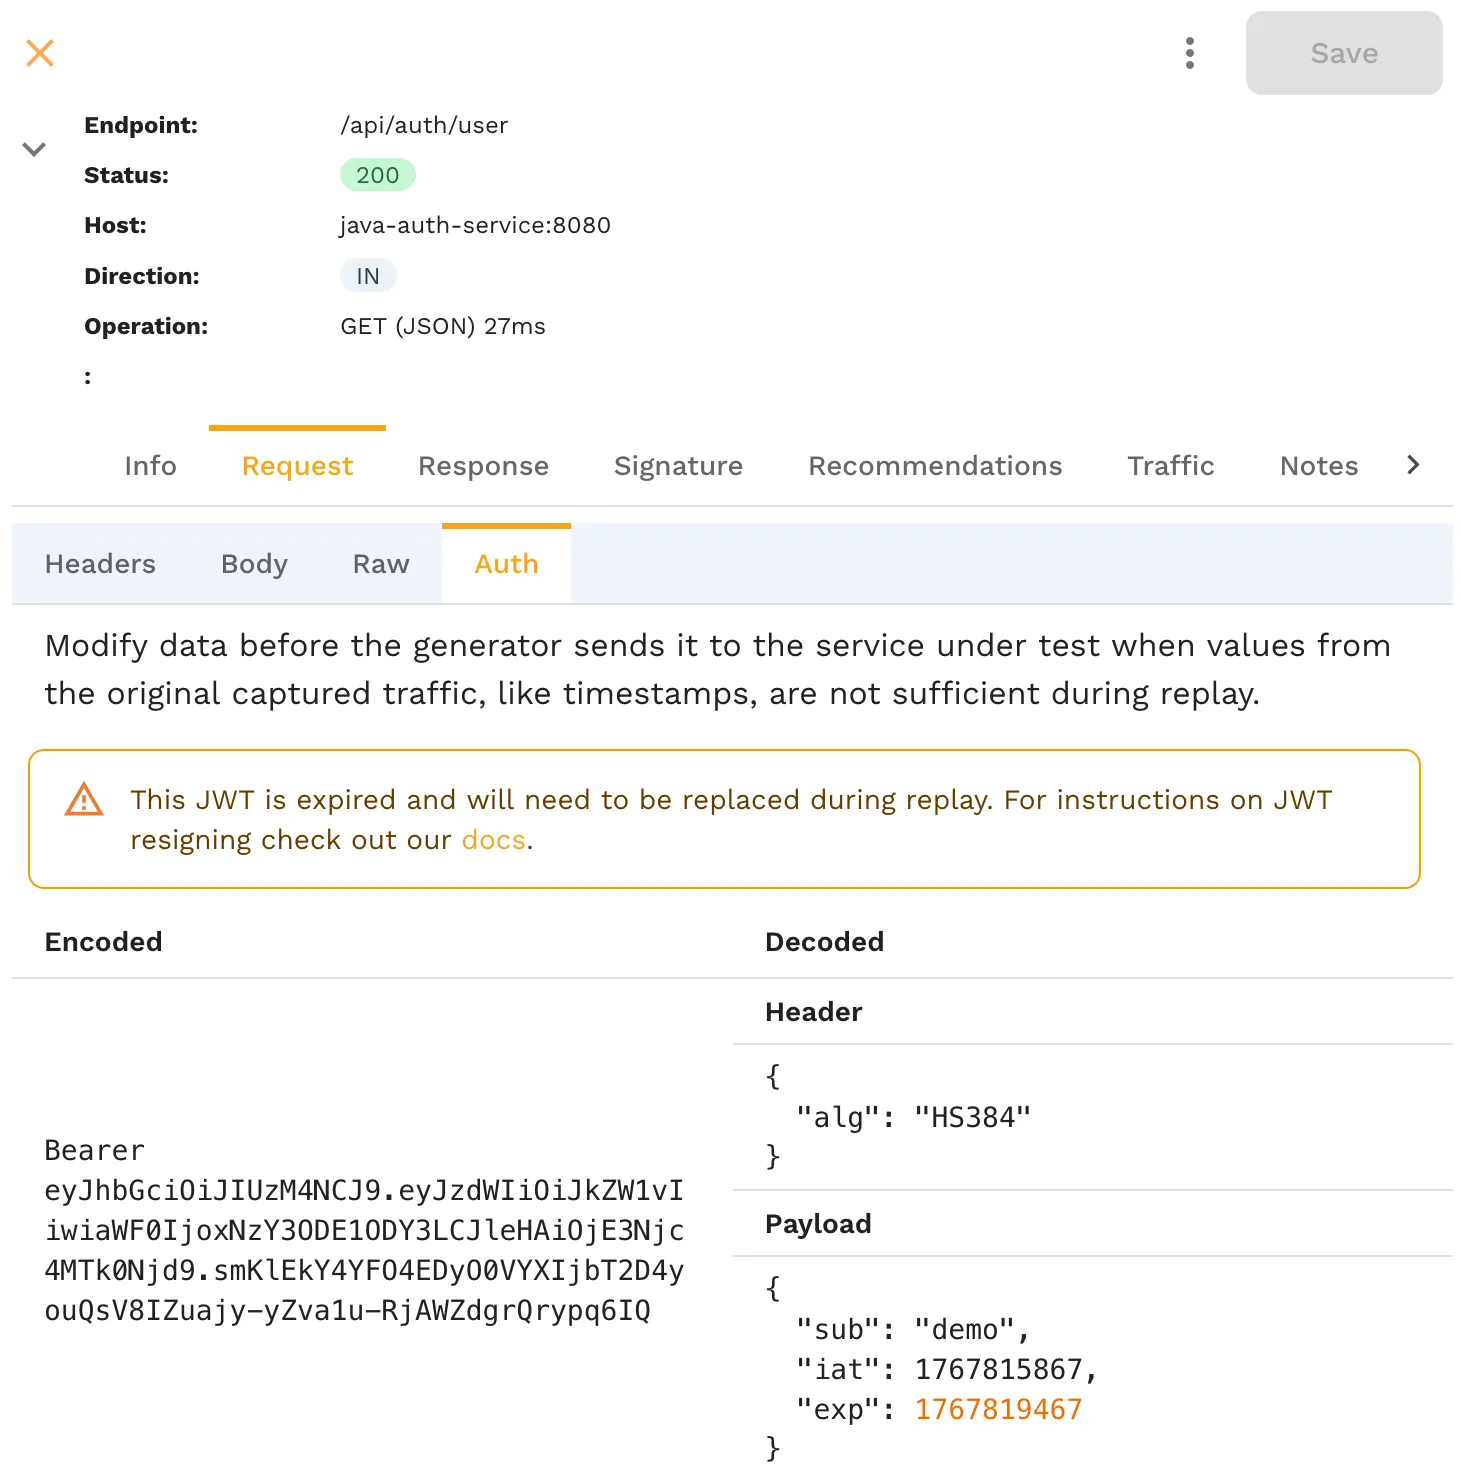Select the Auth sub-tab
The image size is (1460, 1470).
[x=505, y=563]
